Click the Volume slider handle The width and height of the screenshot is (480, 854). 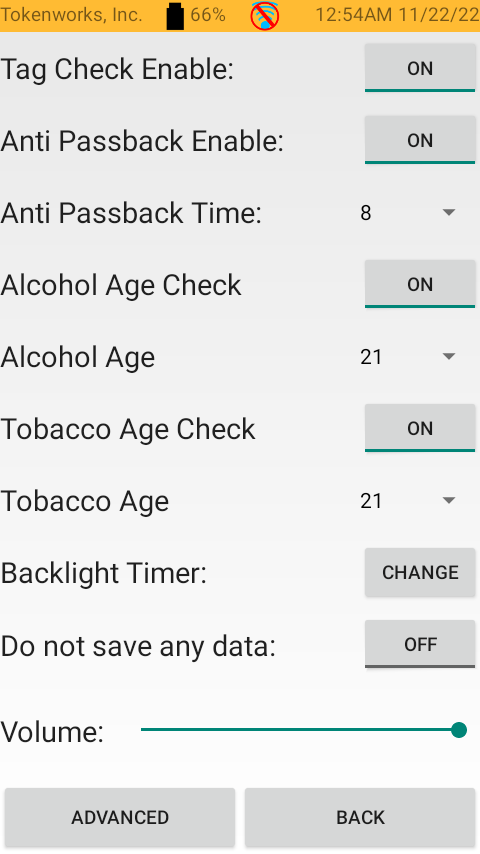click(x=459, y=730)
